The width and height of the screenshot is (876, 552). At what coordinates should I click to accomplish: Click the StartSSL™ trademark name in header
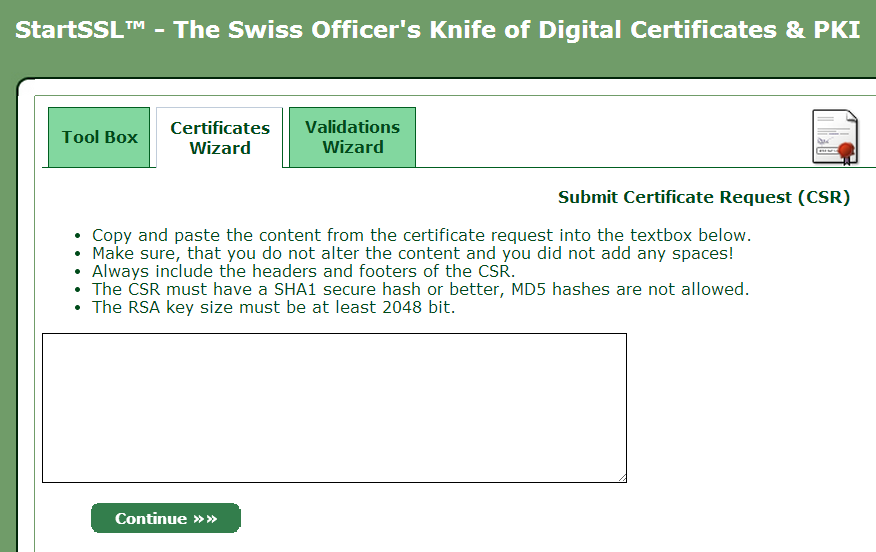[x=81, y=29]
